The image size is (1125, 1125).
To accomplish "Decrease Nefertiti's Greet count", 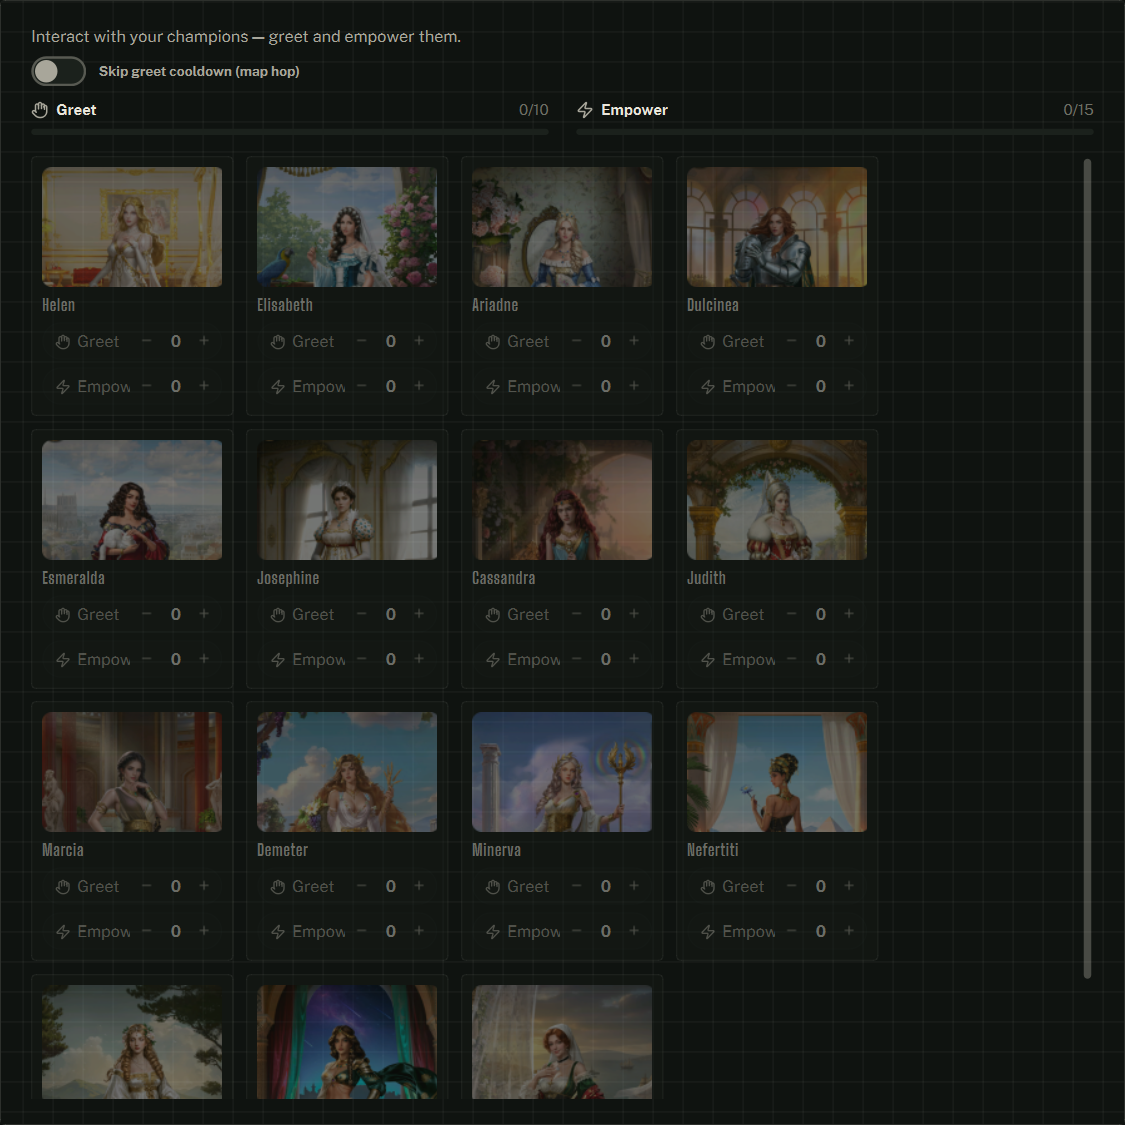I will tap(791, 886).
